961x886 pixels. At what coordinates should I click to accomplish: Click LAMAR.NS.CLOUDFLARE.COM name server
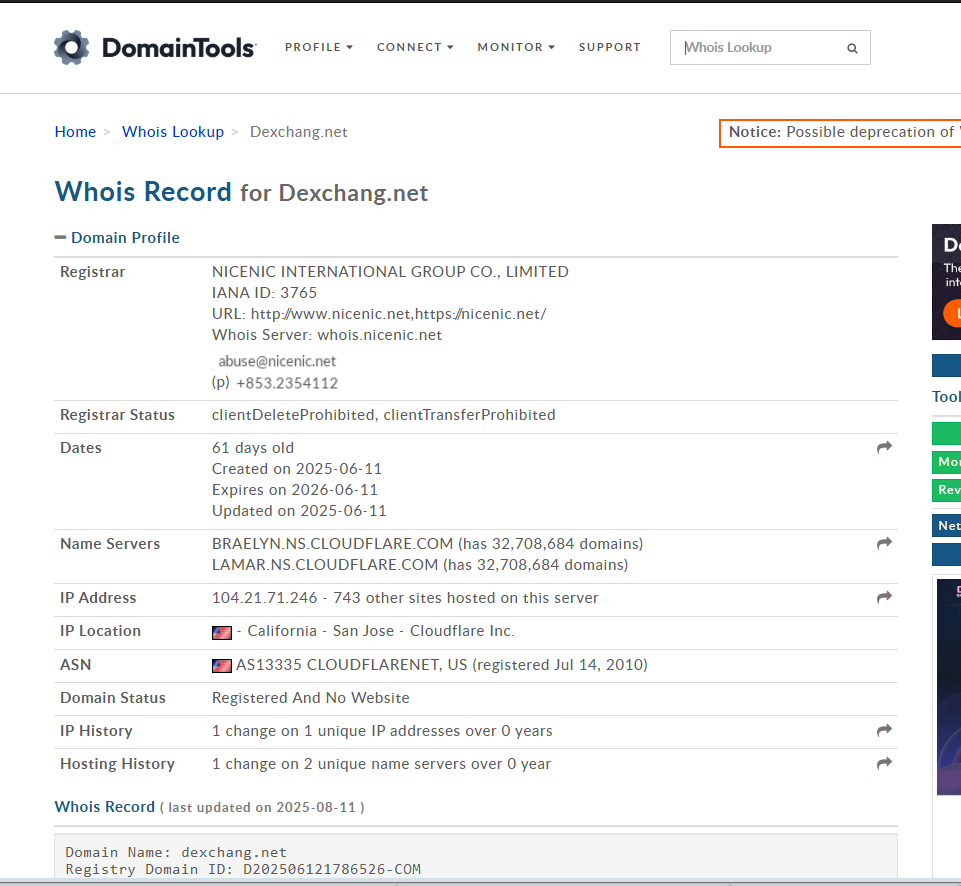[x=325, y=564]
